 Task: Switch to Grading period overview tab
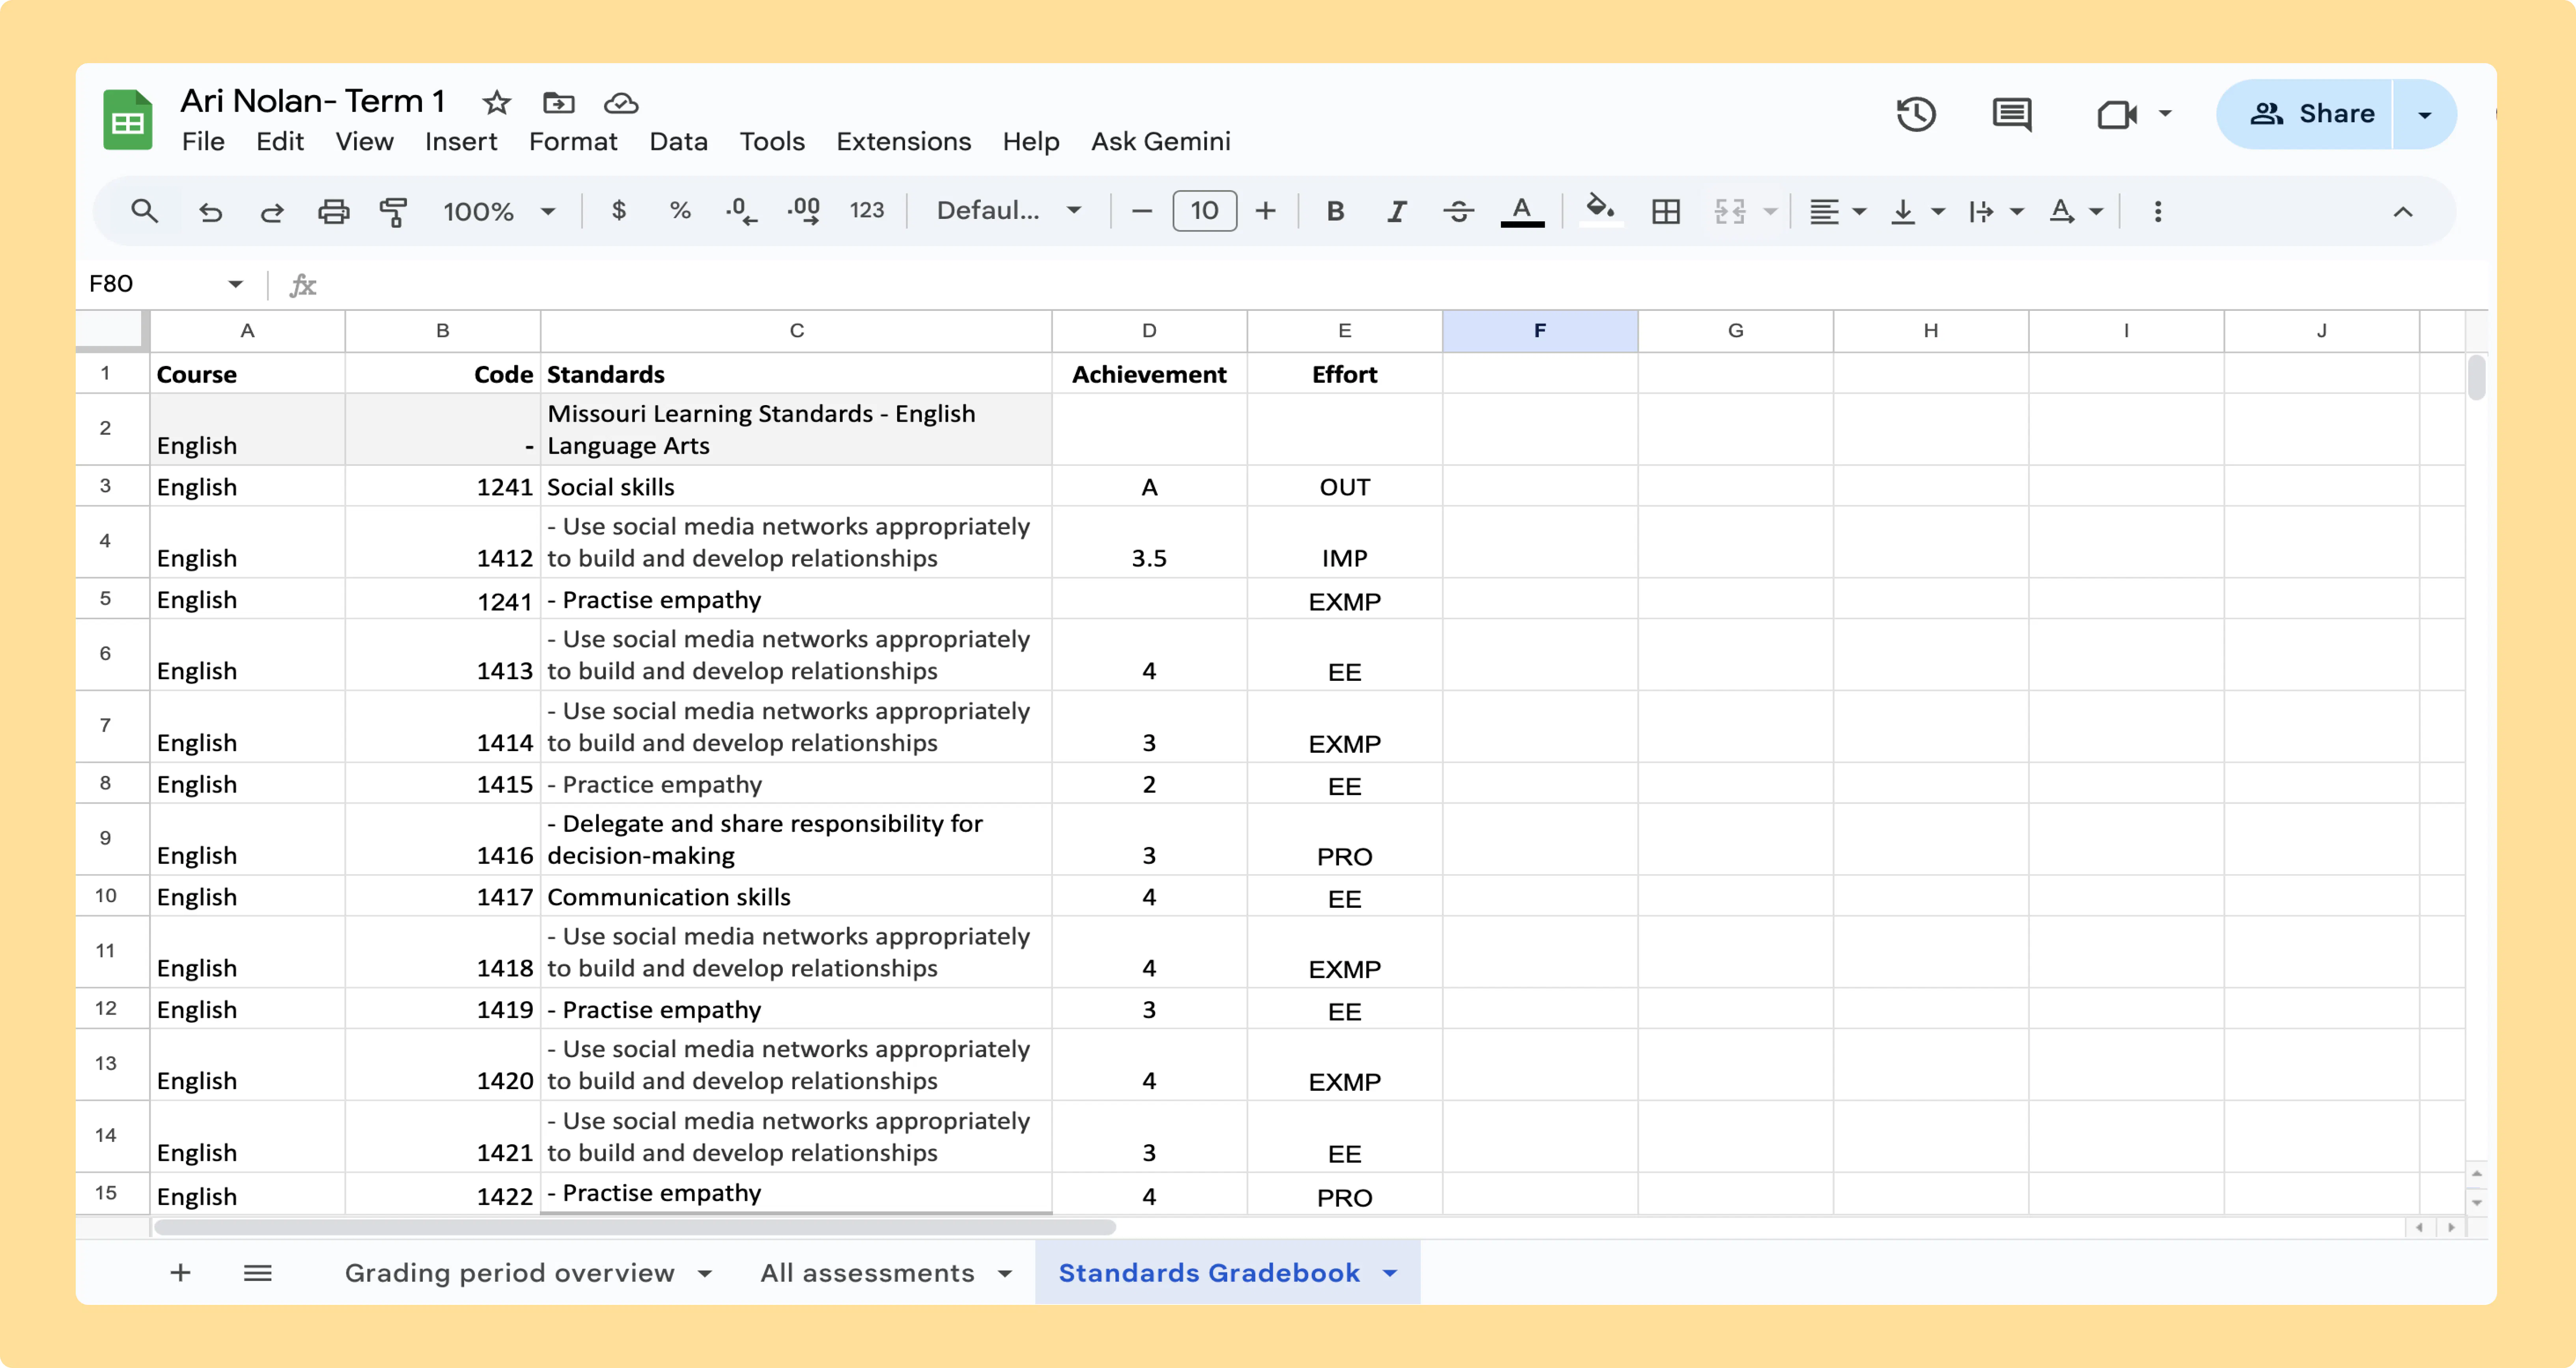[x=510, y=1272]
